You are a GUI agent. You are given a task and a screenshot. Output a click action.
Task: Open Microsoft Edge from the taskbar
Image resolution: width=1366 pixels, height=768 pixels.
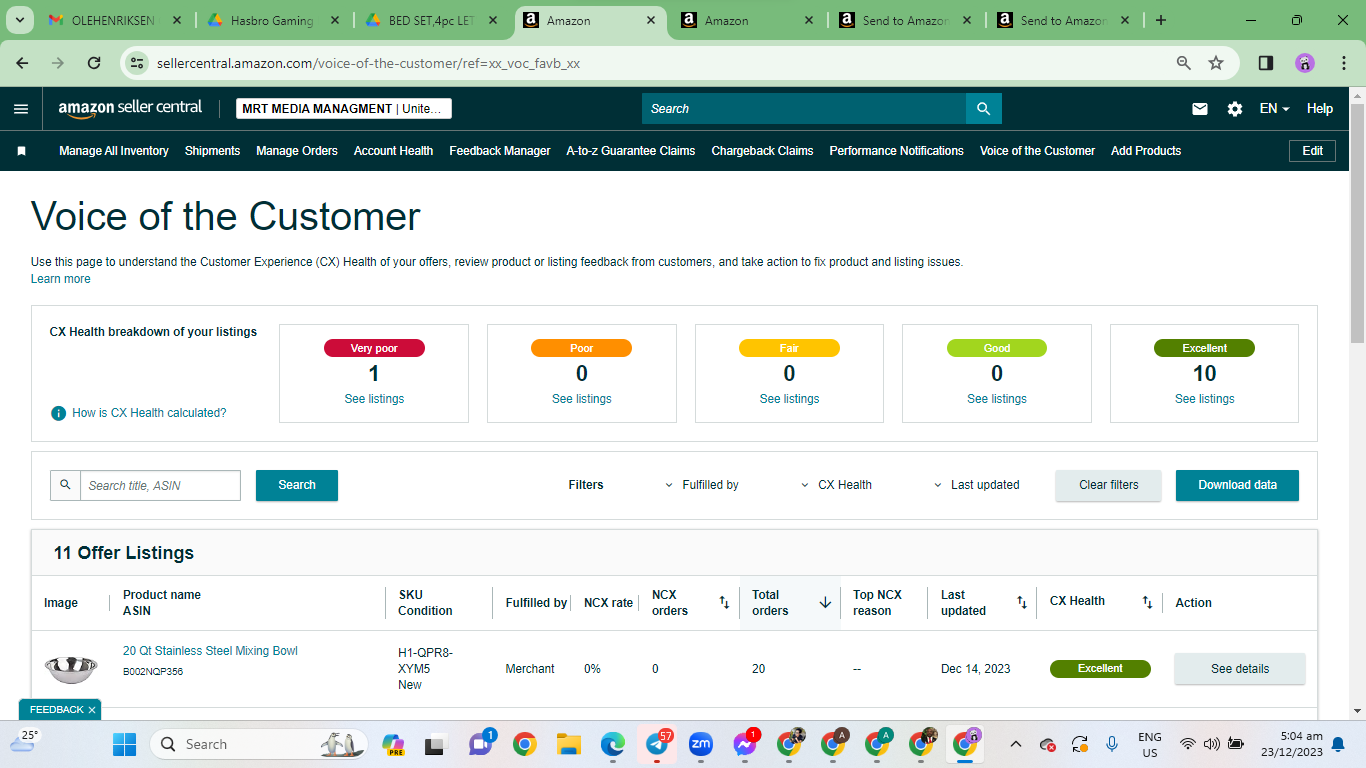click(613, 744)
